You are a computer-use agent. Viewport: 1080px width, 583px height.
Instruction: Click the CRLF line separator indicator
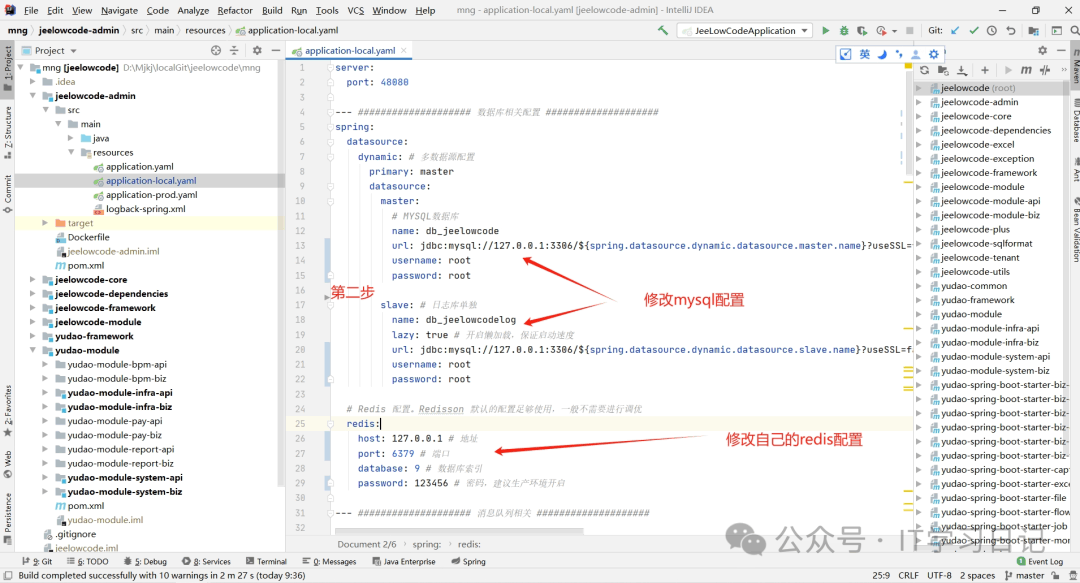[x=908, y=575]
